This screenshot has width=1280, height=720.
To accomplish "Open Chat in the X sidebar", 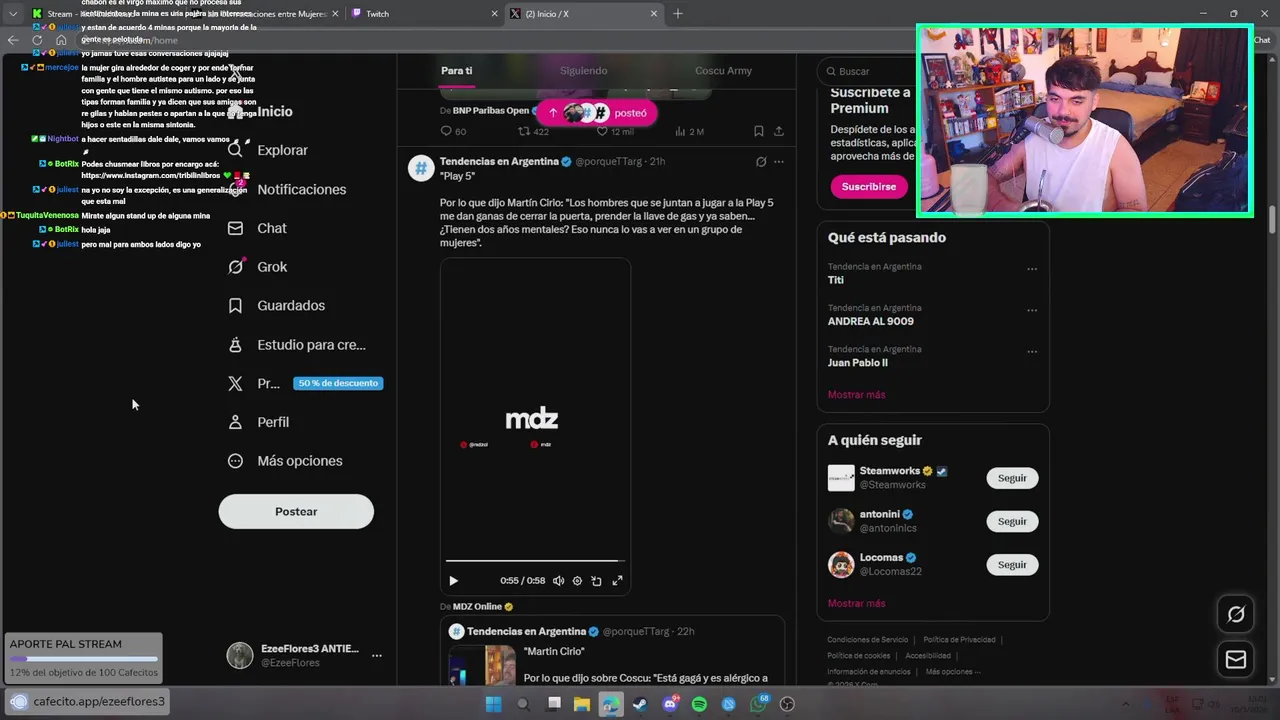I will point(257,228).
